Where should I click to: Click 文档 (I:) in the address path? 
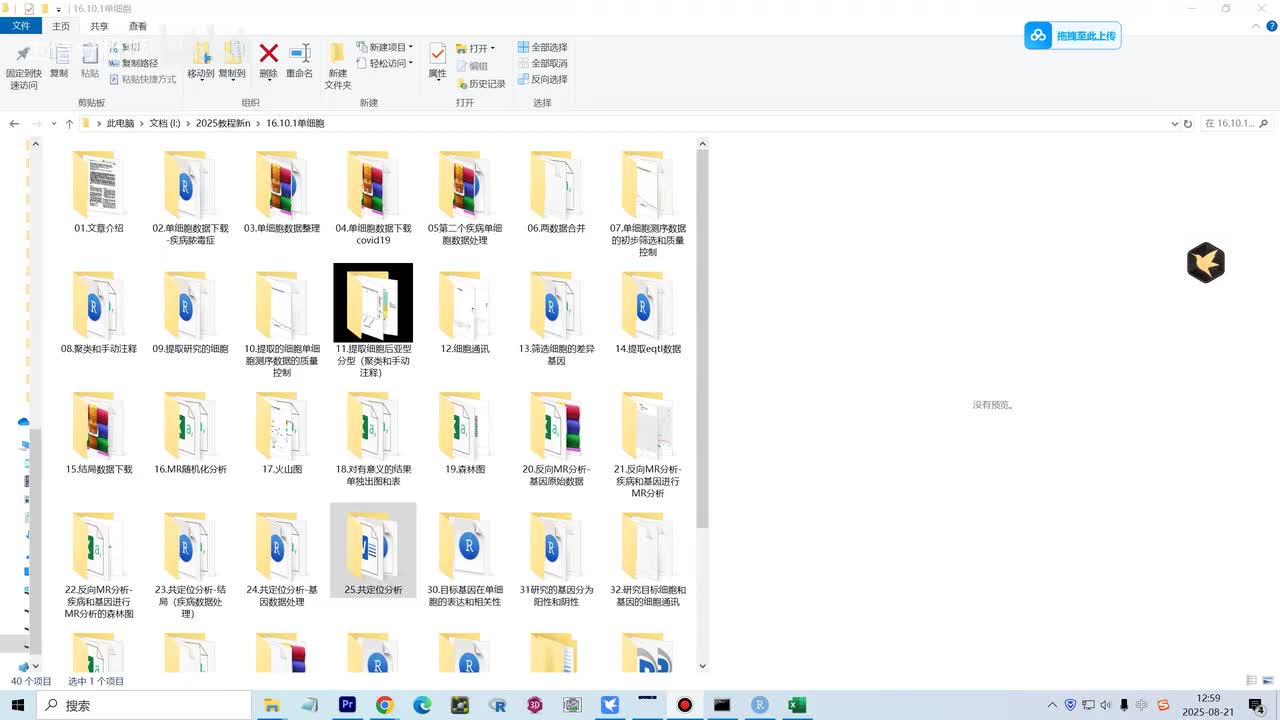[165, 124]
